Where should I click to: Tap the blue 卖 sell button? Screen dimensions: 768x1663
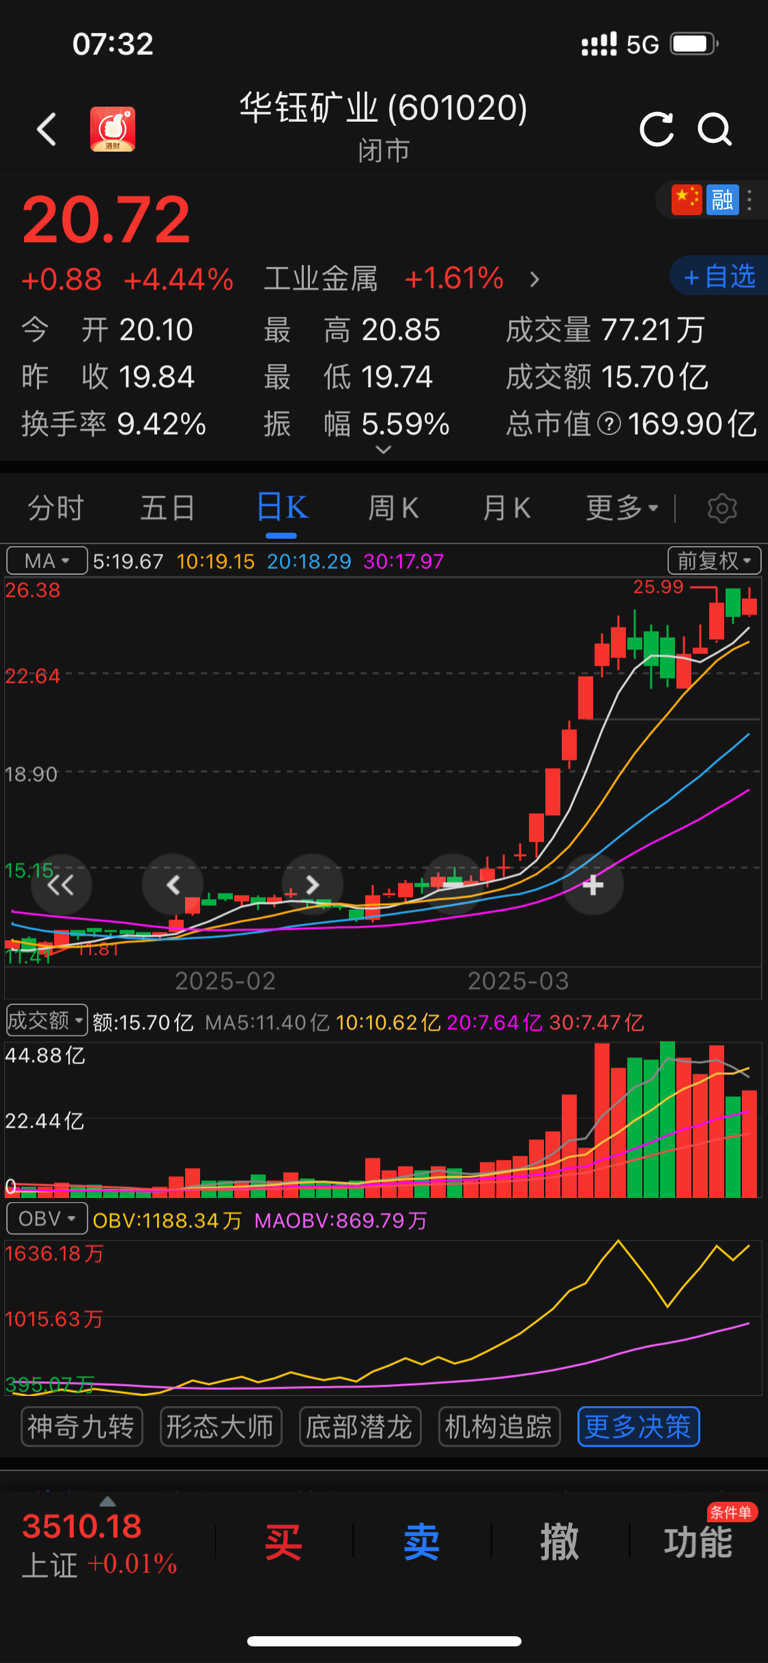point(421,1542)
